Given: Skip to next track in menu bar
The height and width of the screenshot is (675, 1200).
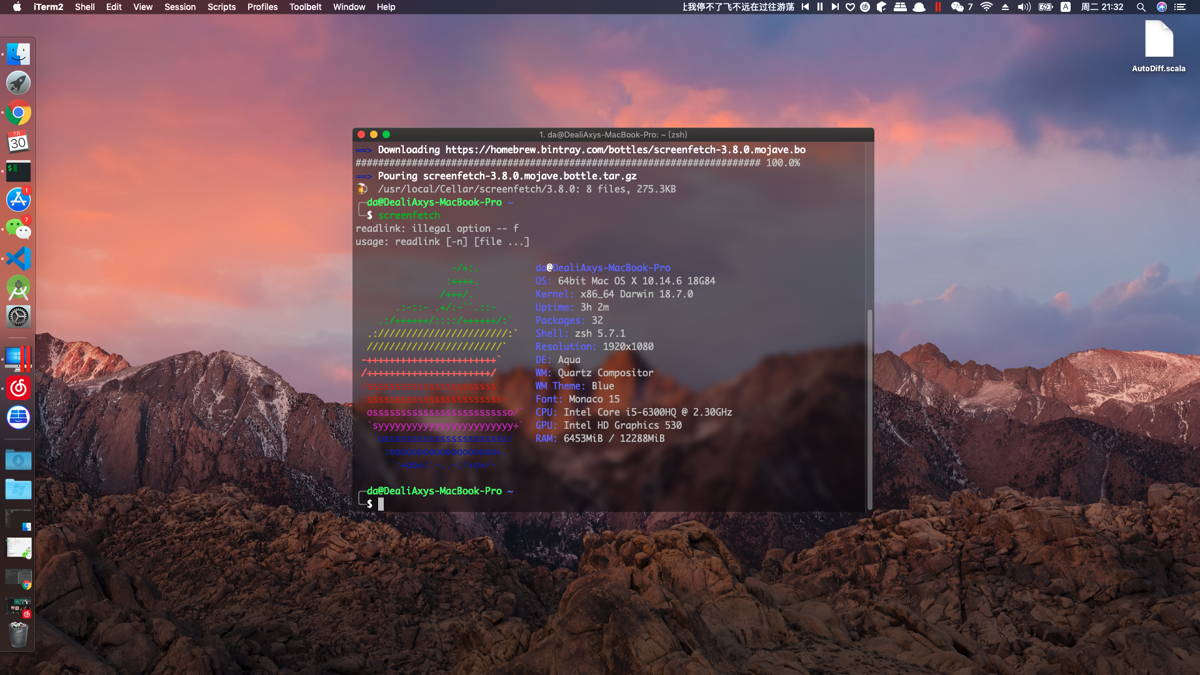Looking at the screenshot, I should [x=835, y=7].
